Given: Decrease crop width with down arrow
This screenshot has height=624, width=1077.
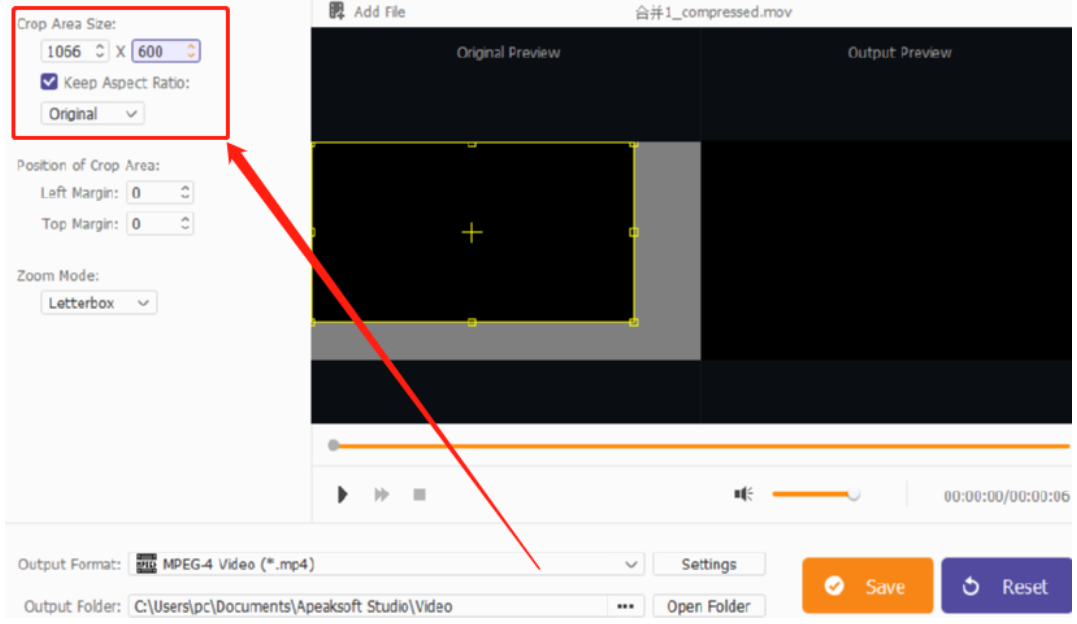Looking at the screenshot, I should pos(100,56).
